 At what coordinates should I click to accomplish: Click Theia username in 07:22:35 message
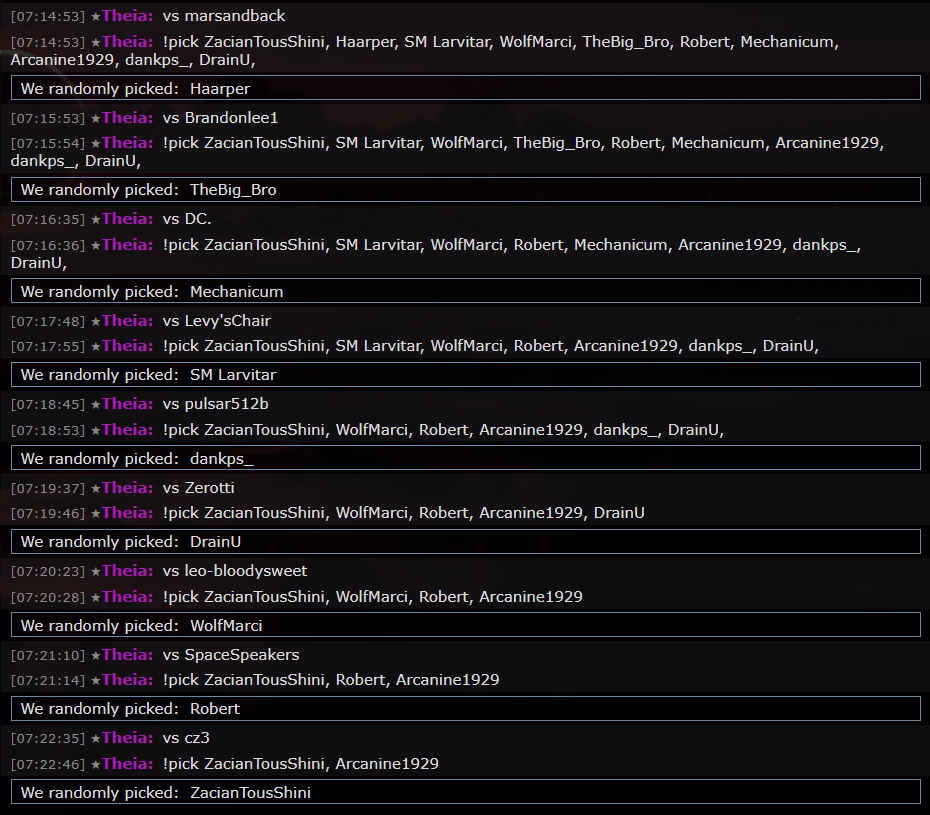pyautogui.click(x=128, y=738)
